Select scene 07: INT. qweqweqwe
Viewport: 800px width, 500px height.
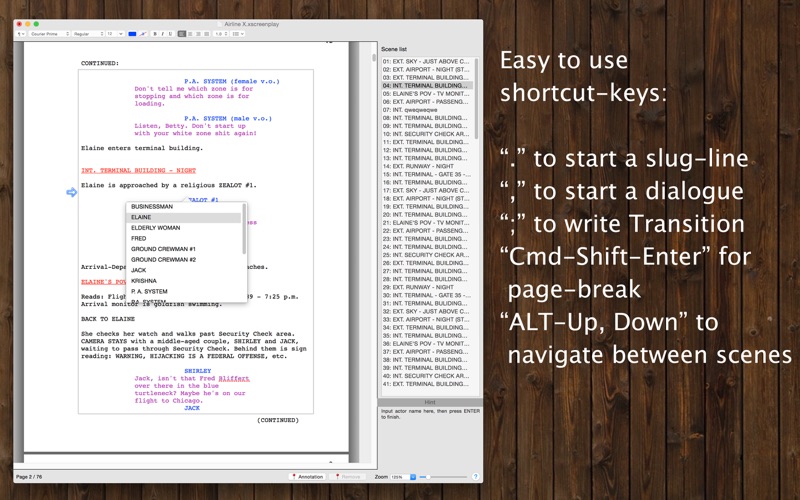(x=426, y=110)
